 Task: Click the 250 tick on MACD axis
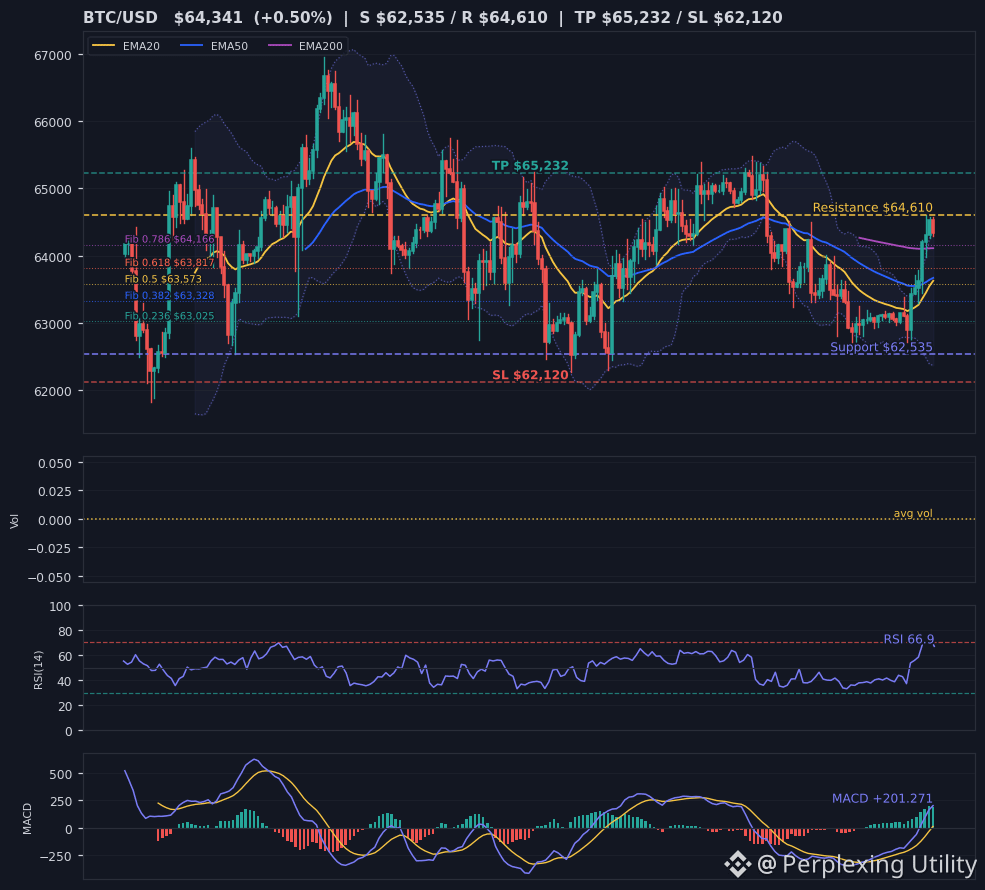tap(60, 802)
